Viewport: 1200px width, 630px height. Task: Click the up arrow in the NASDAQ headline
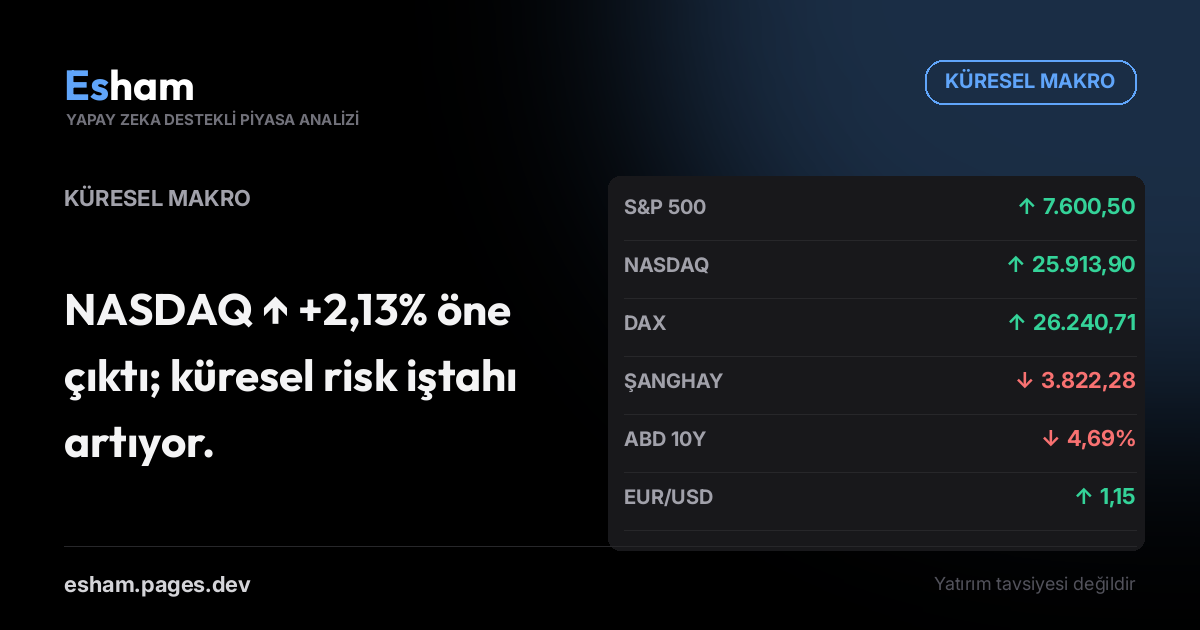(x=275, y=314)
